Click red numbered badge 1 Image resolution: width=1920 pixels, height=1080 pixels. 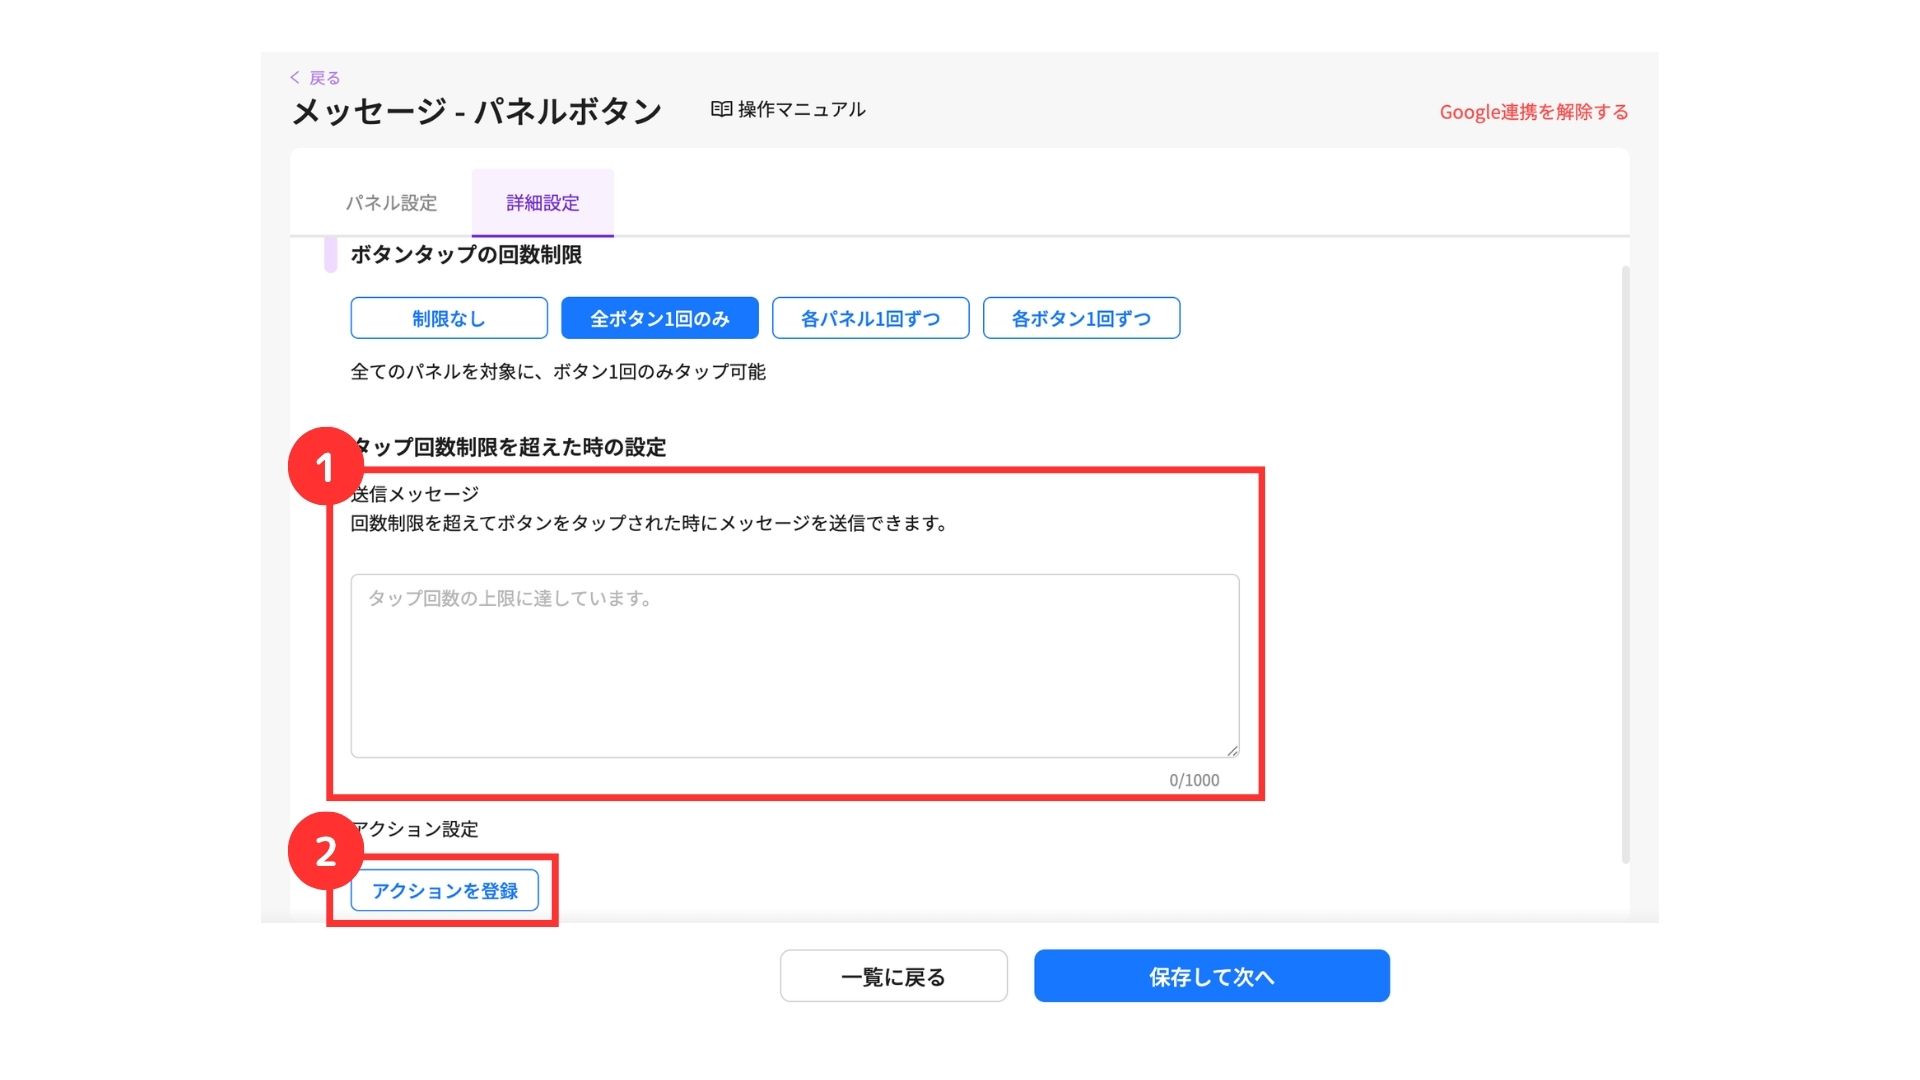324,466
